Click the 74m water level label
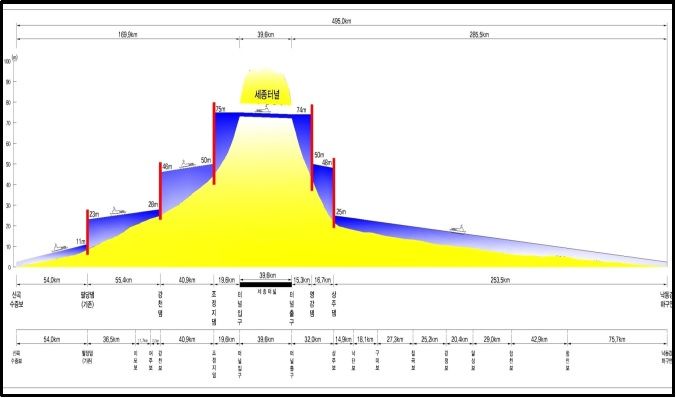The width and height of the screenshot is (676, 398). pos(301,111)
